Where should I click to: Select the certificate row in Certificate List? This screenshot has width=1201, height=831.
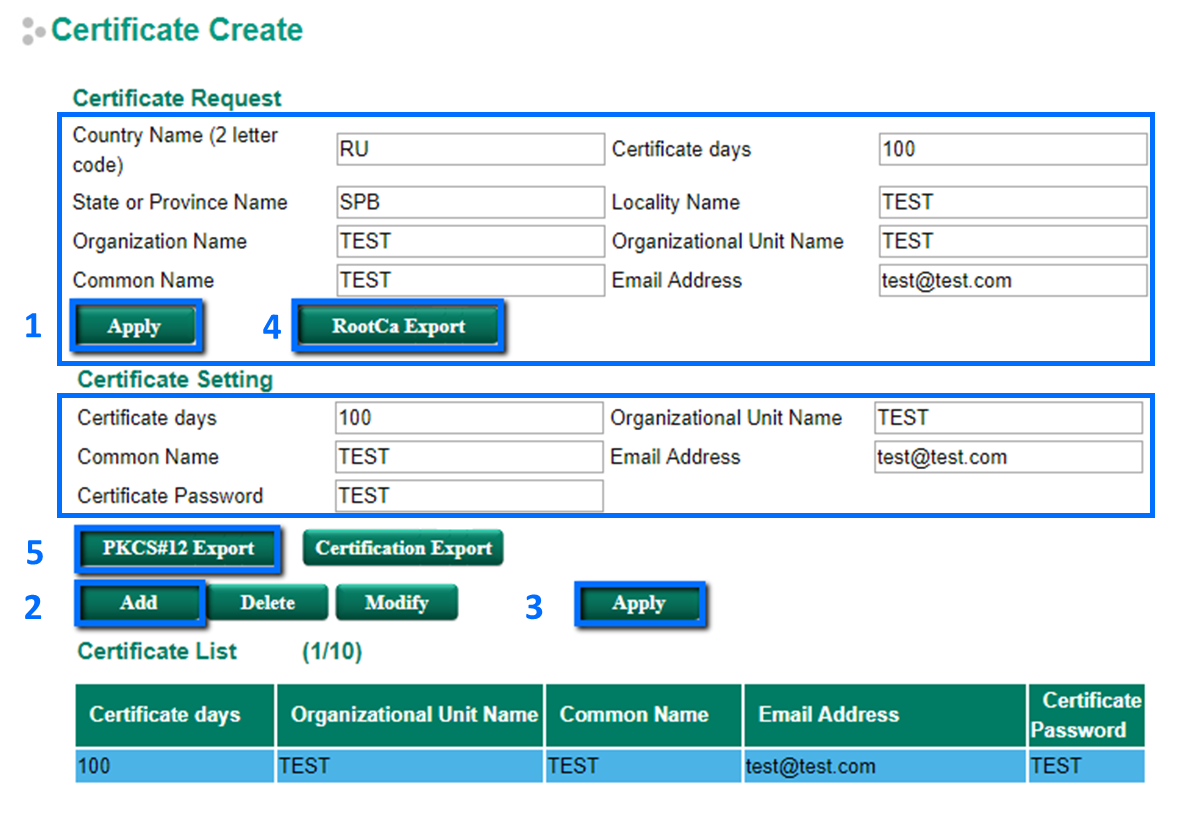pos(609,766)
